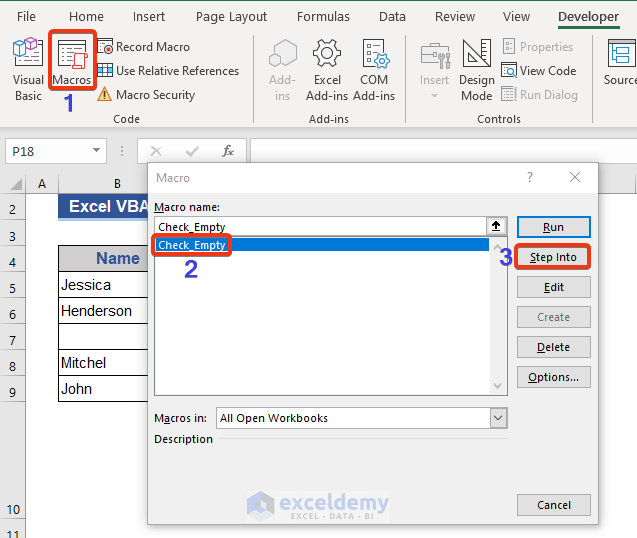The image size is (637, 538).
Task: Select cell containing Henderson
Action: tap(103, 311)
